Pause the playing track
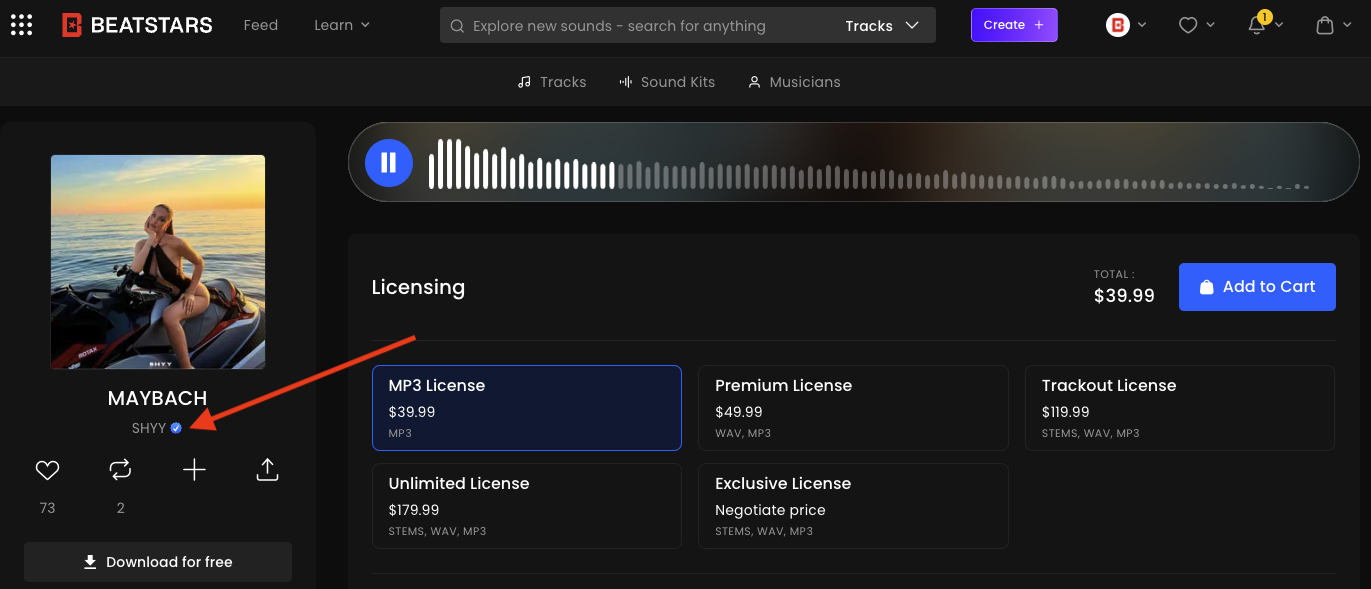The height and width of the screenshot is (589, 1371). click(389, 162)
